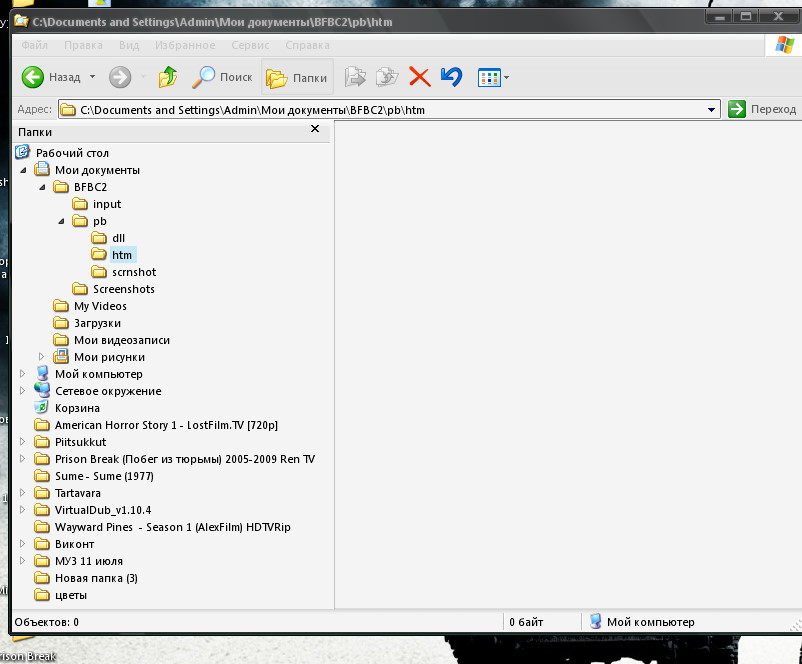This screenshot has height=664, width=802.
Task: Open Поиск search tool
Action: coord(222,77)
